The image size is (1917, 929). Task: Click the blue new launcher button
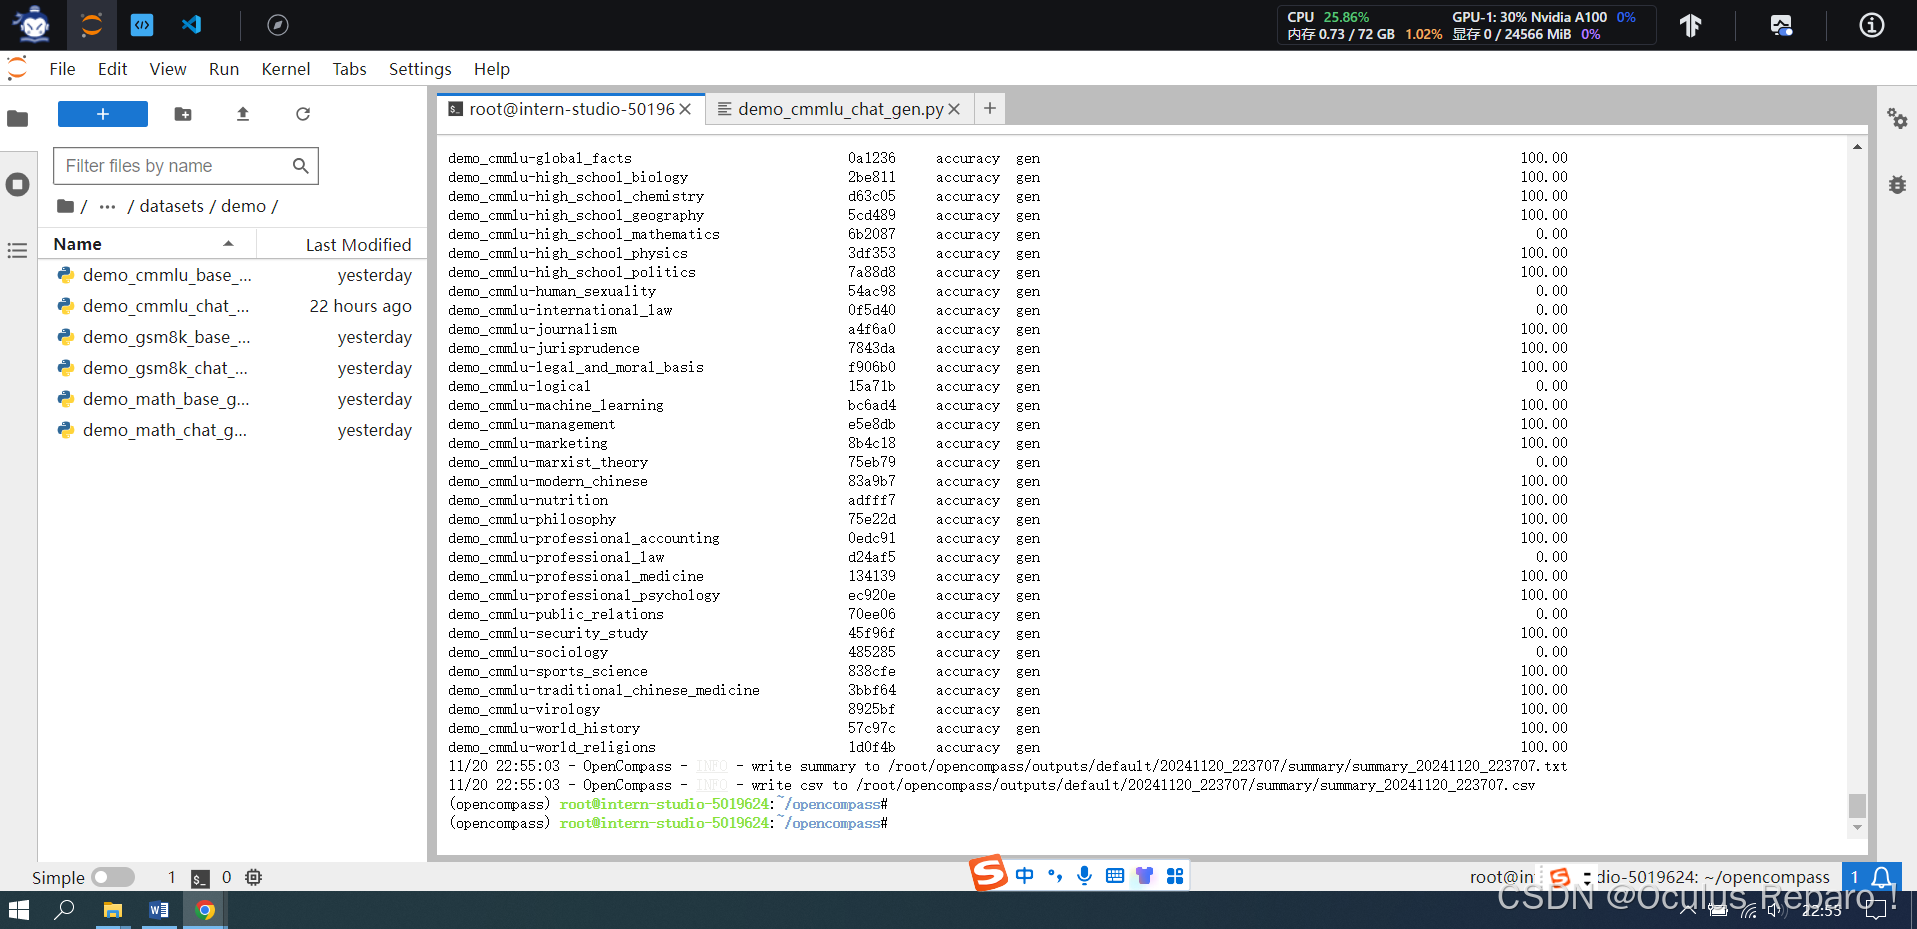pyautogui.click(x=102, y=114)
